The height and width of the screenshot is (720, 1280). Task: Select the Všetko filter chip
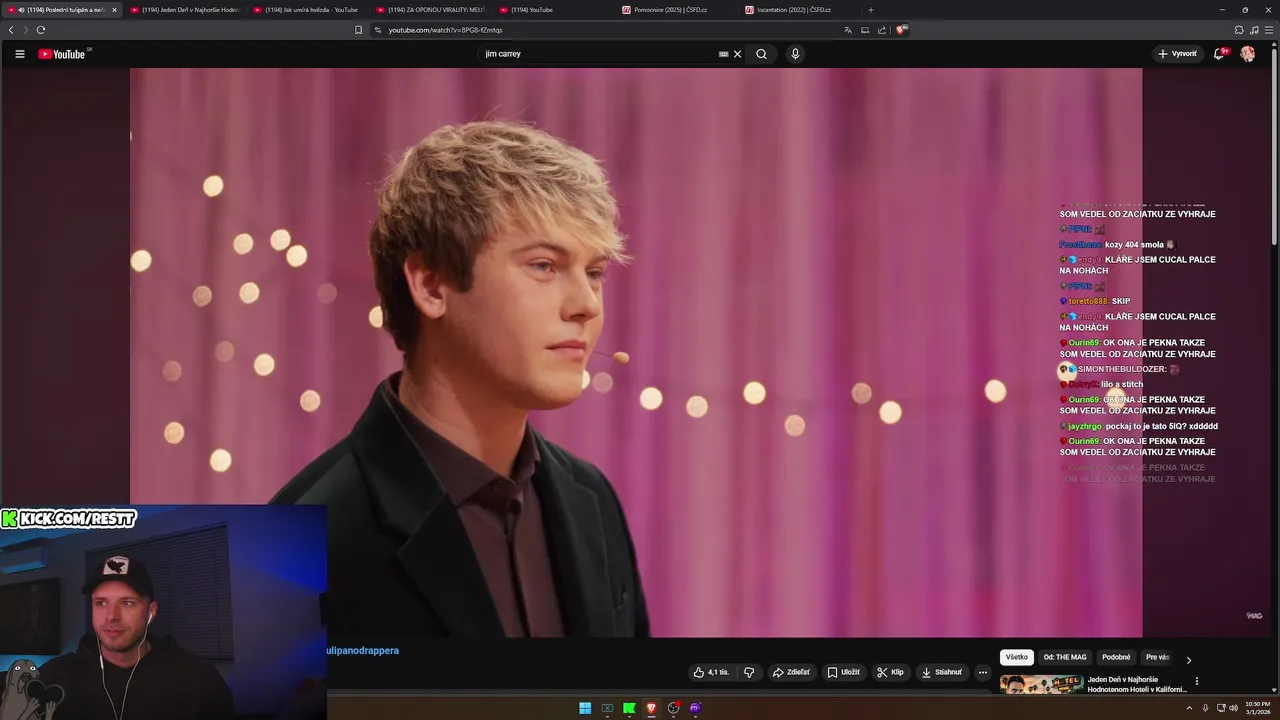pyautogui.click(x=1017, y=657)
